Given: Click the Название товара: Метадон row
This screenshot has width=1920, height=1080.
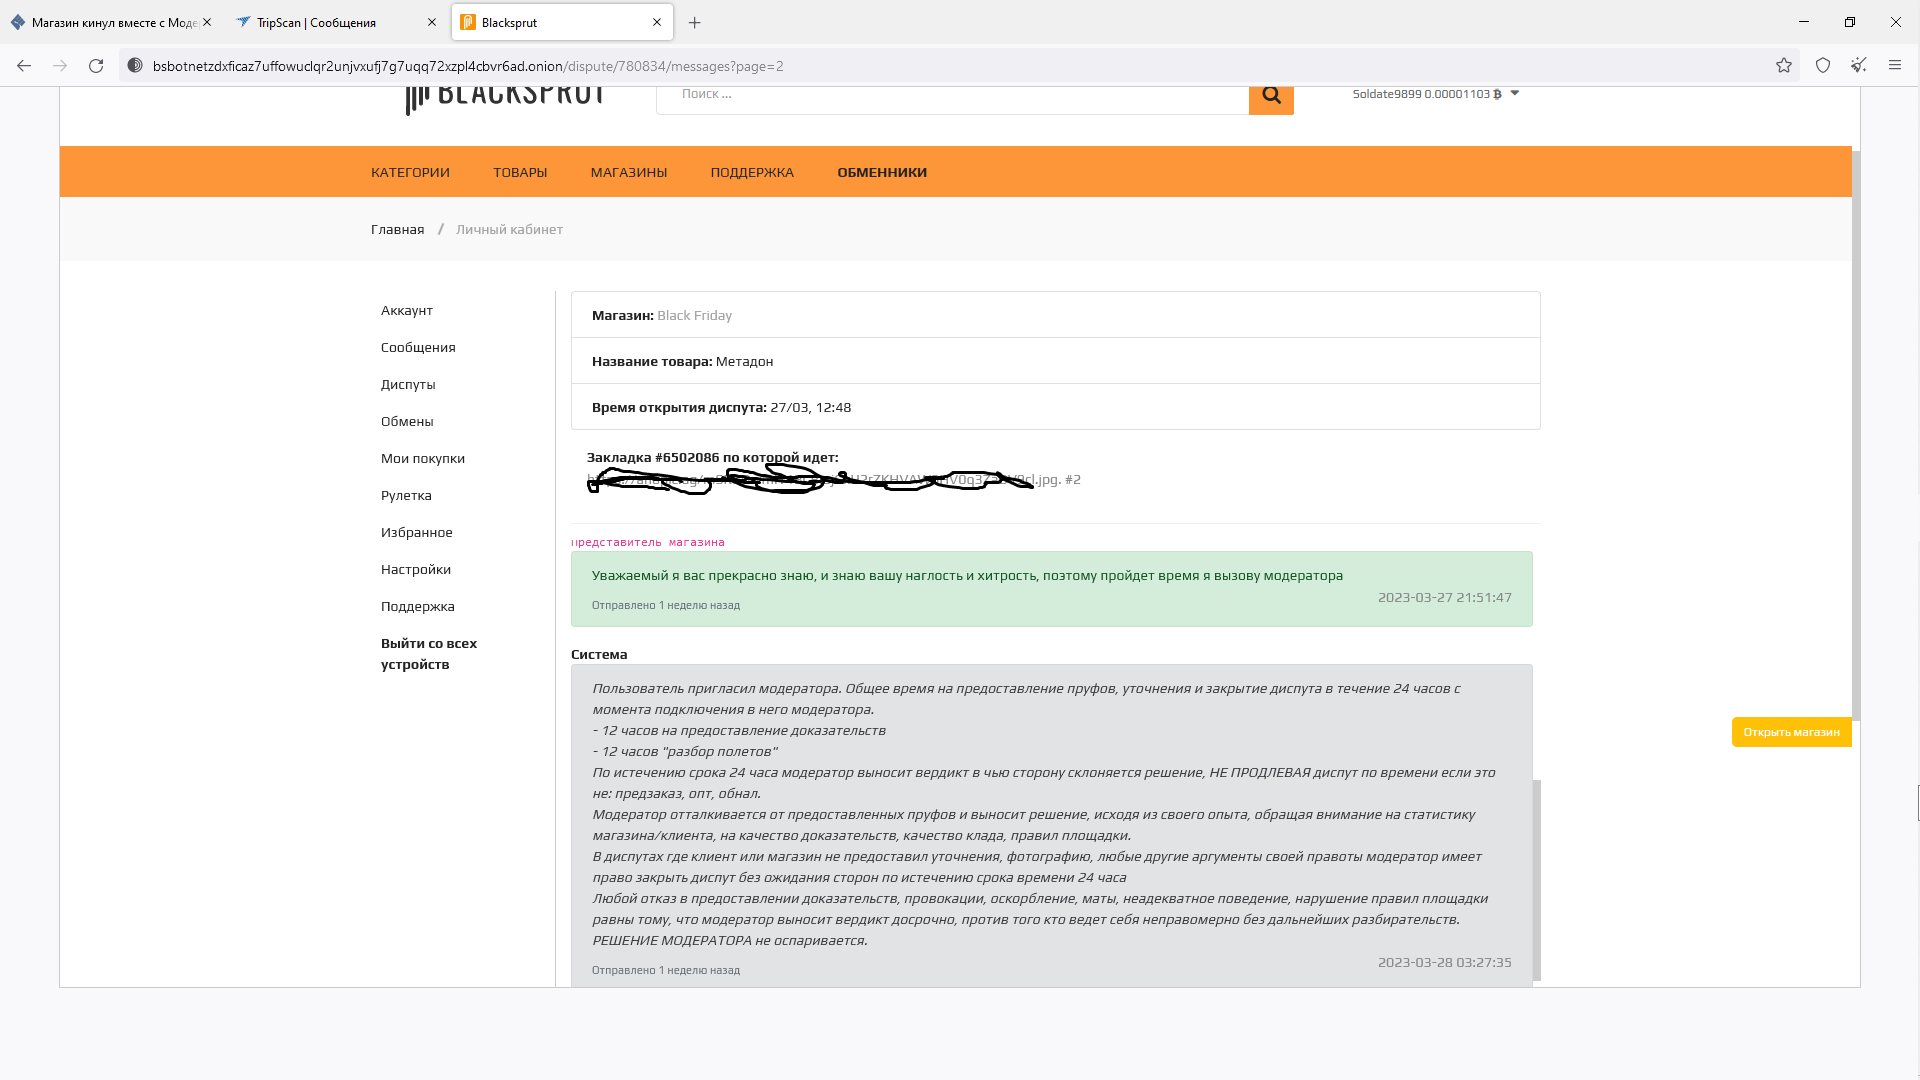Looking at the screenshot, I should (x=1055, y=361).
